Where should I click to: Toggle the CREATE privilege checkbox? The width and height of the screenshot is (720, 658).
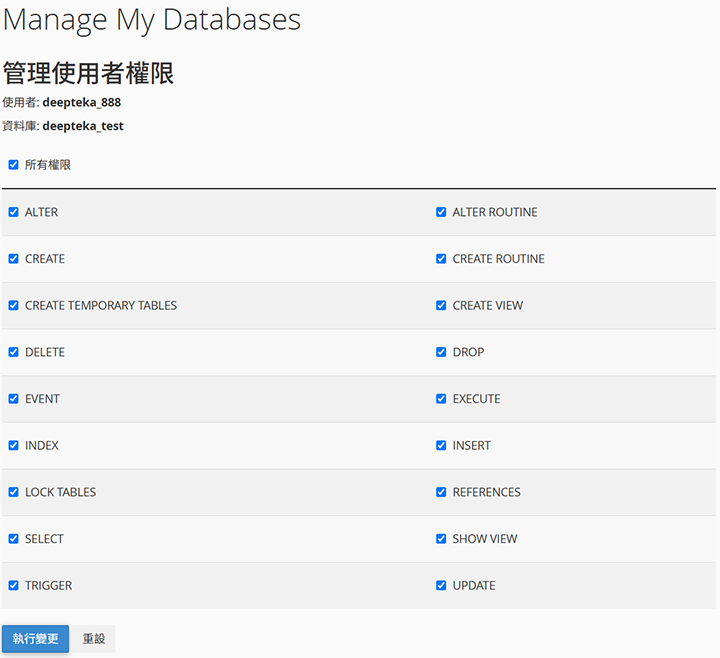14,259
